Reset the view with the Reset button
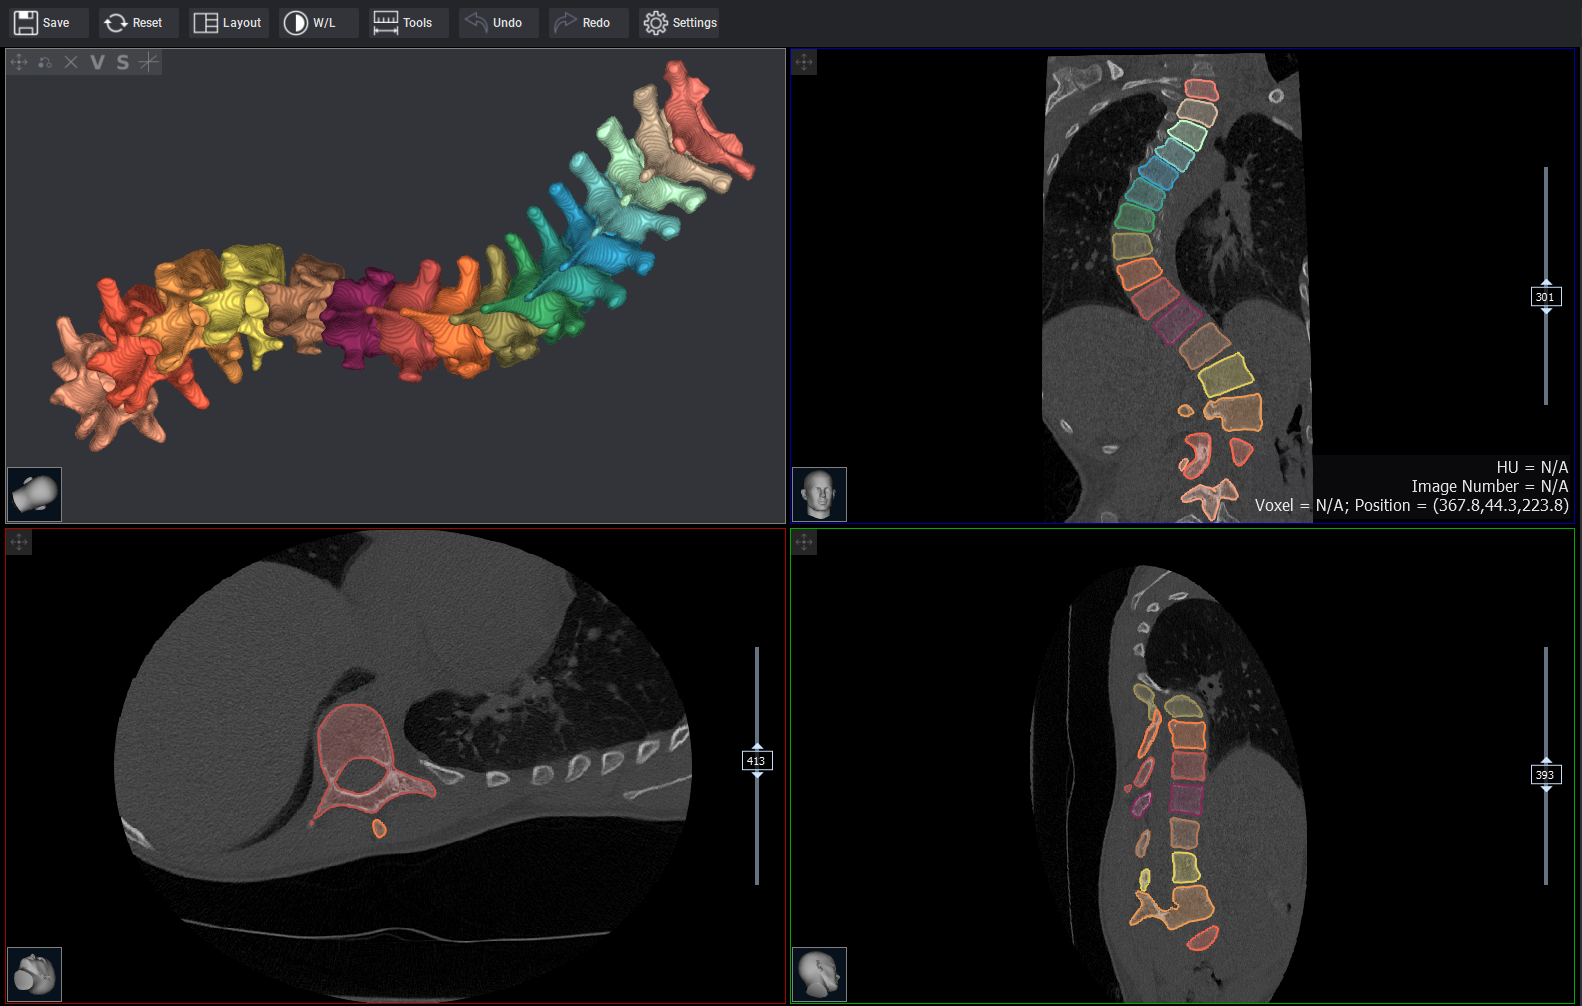This screenshot has width=1582, height=1006. pos(134,23)
